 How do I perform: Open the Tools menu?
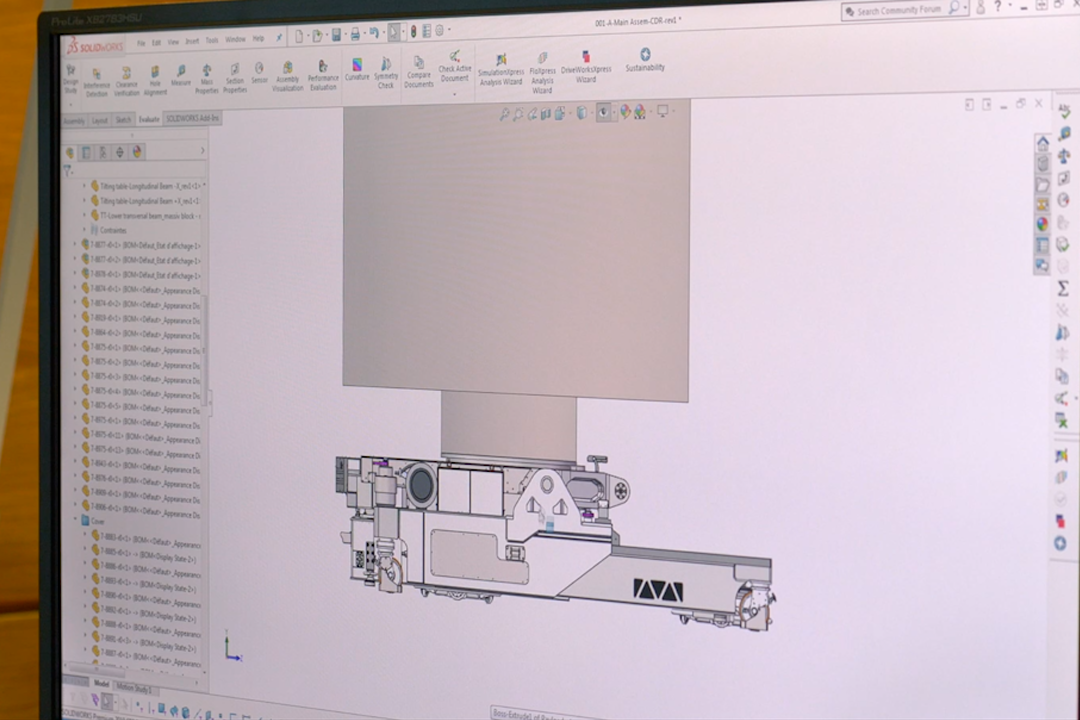click(x=212, y=40)
